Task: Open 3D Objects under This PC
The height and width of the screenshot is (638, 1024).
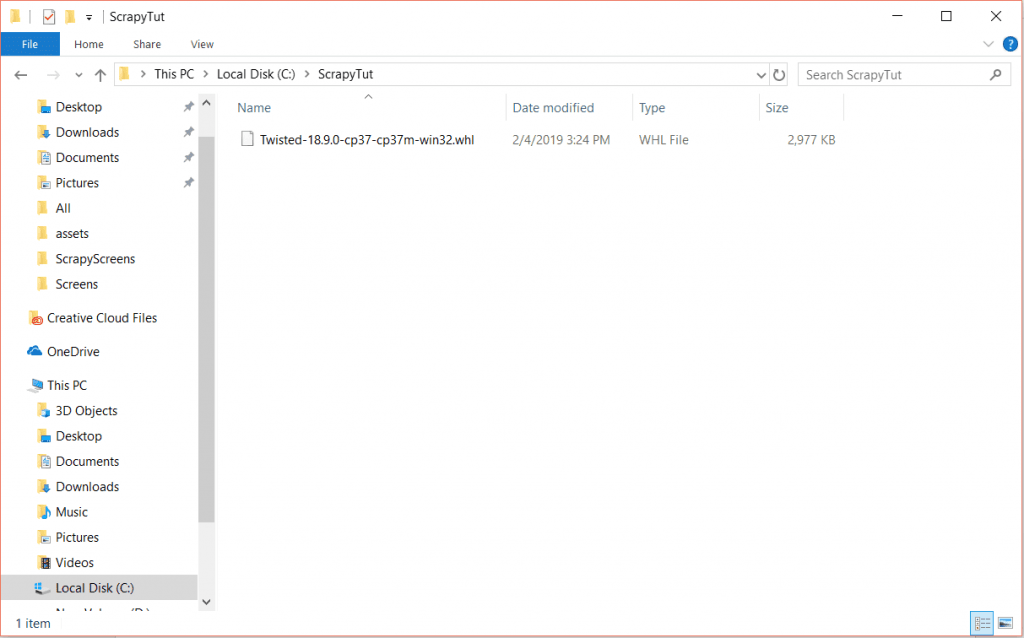Action: coord(86,411)
